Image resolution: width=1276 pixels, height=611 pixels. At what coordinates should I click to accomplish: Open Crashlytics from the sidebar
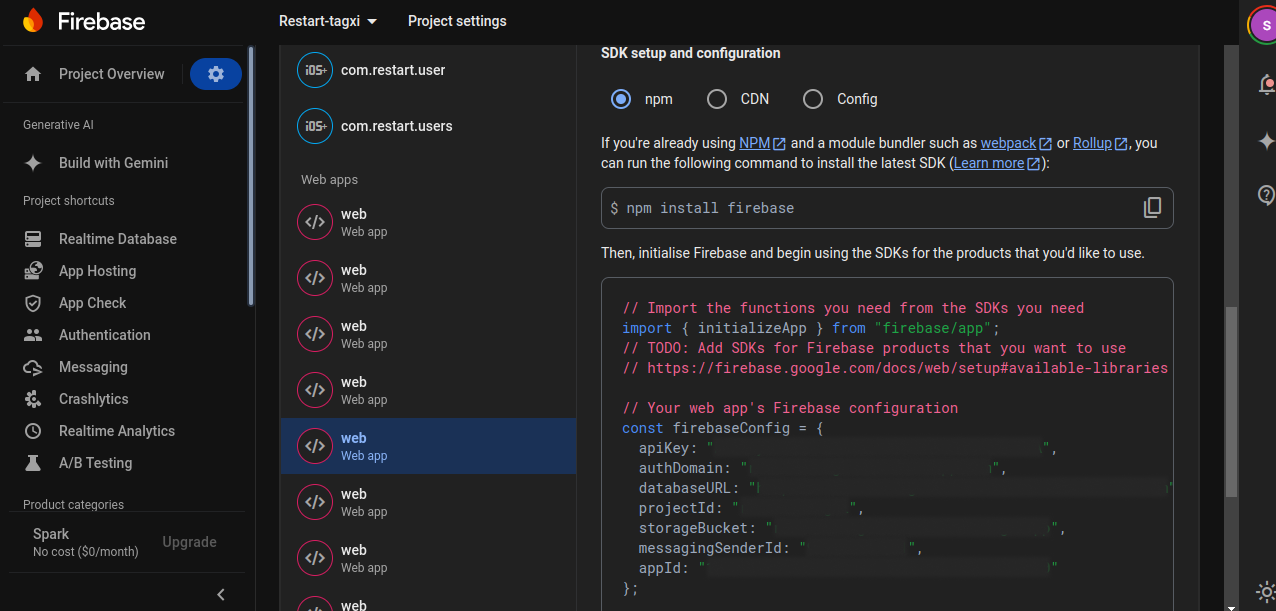point(94,398)
